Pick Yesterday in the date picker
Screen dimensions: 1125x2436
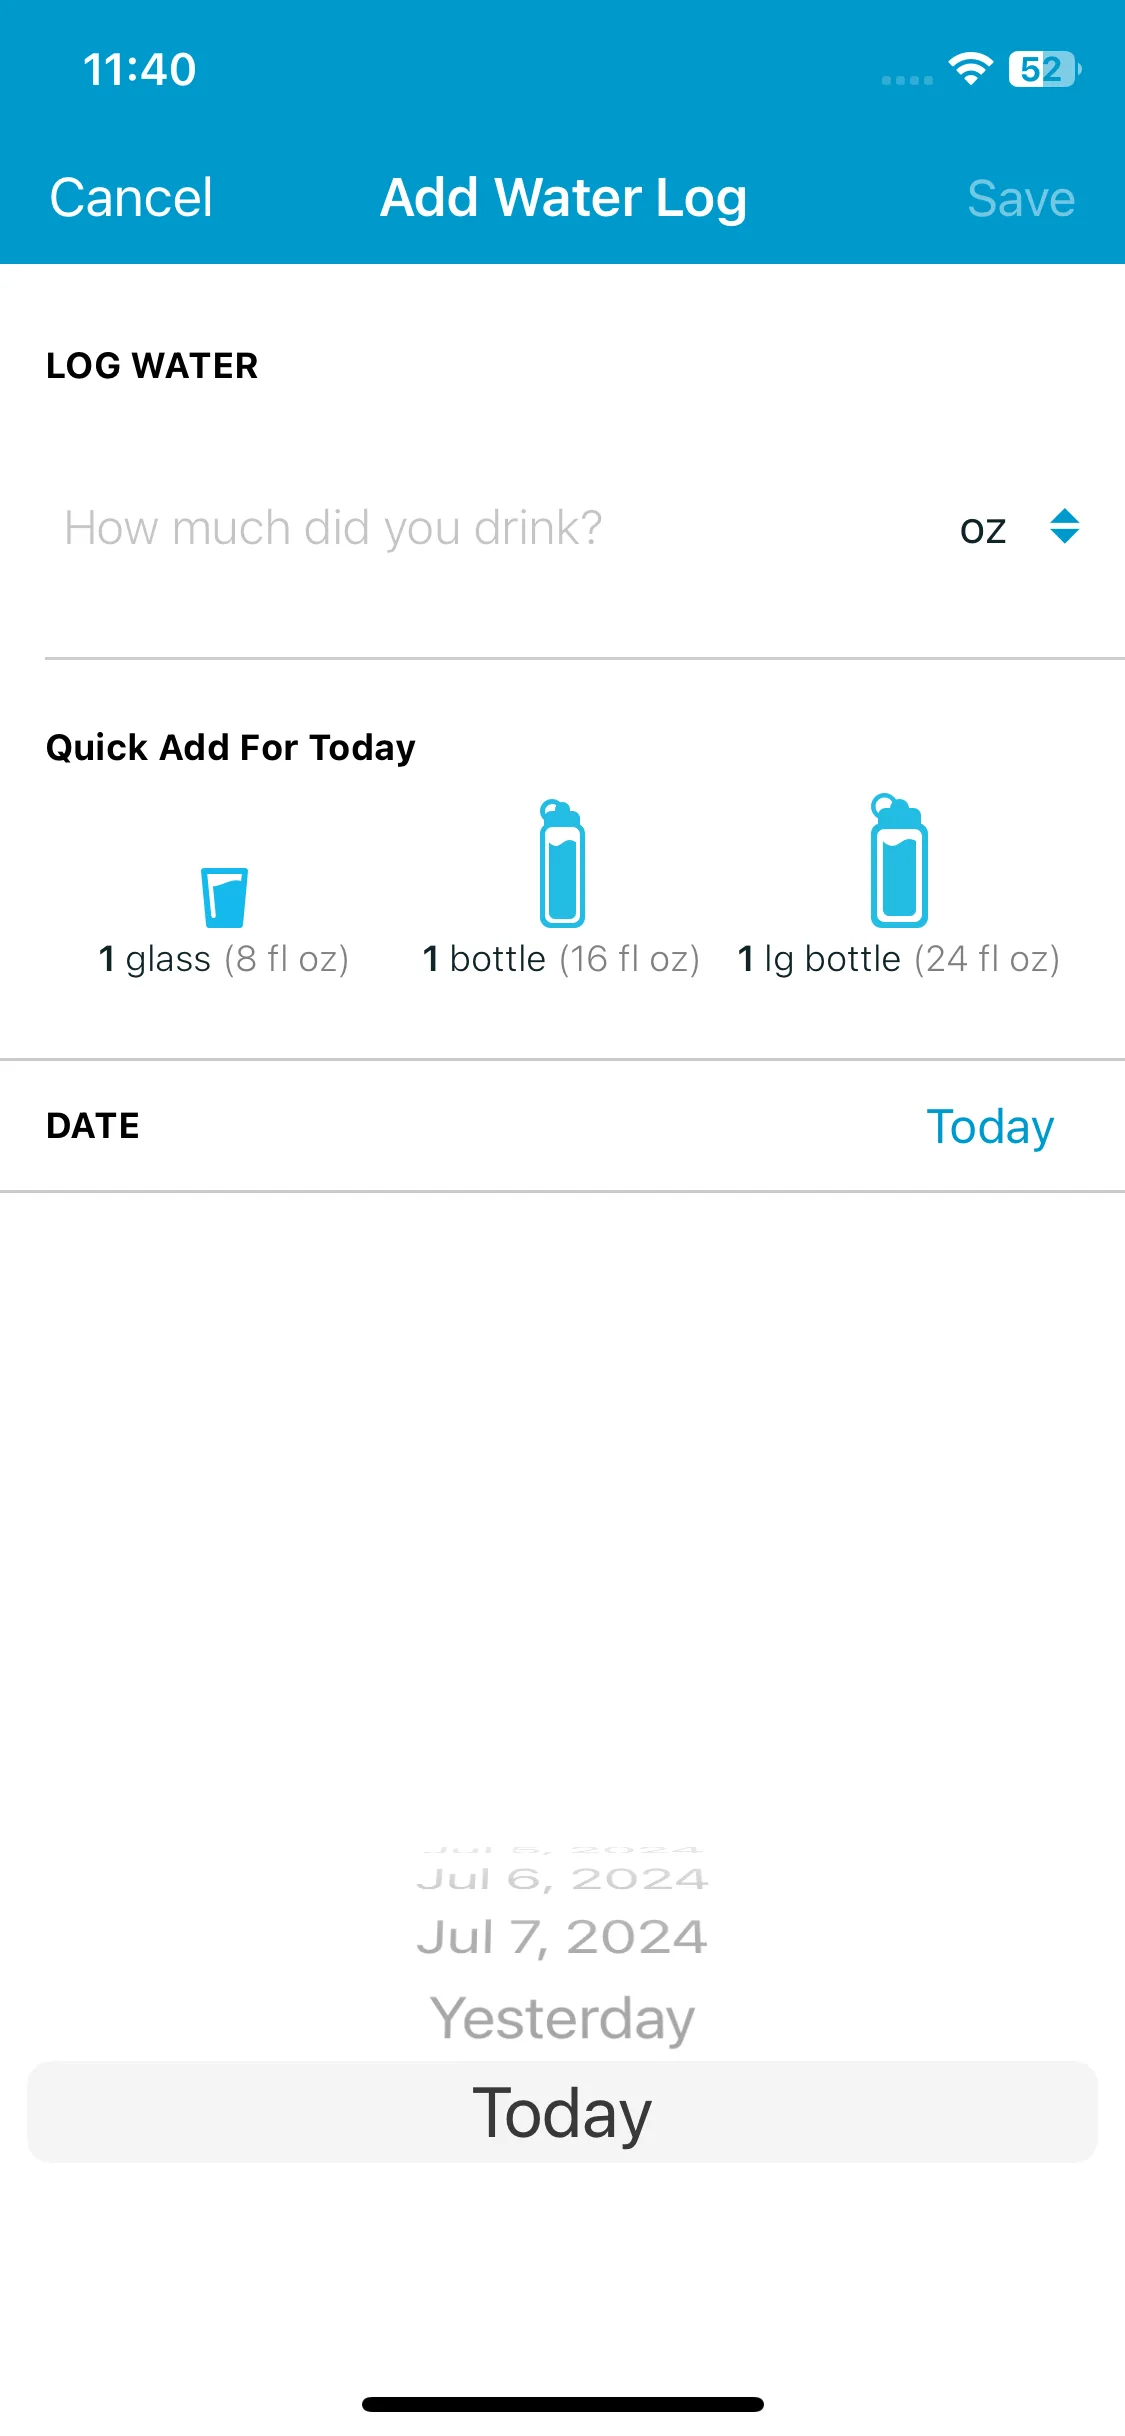562,2018
